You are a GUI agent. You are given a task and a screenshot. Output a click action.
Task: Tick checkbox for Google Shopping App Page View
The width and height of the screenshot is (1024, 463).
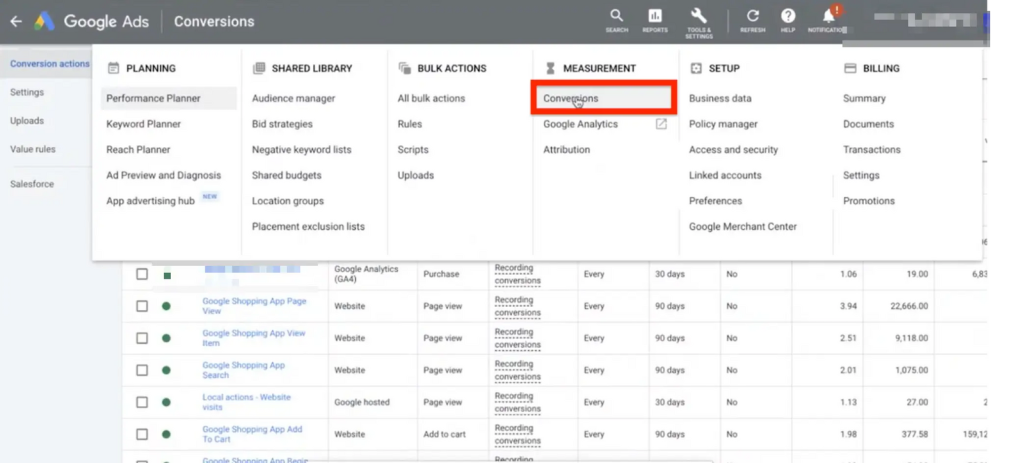(142, 306)
